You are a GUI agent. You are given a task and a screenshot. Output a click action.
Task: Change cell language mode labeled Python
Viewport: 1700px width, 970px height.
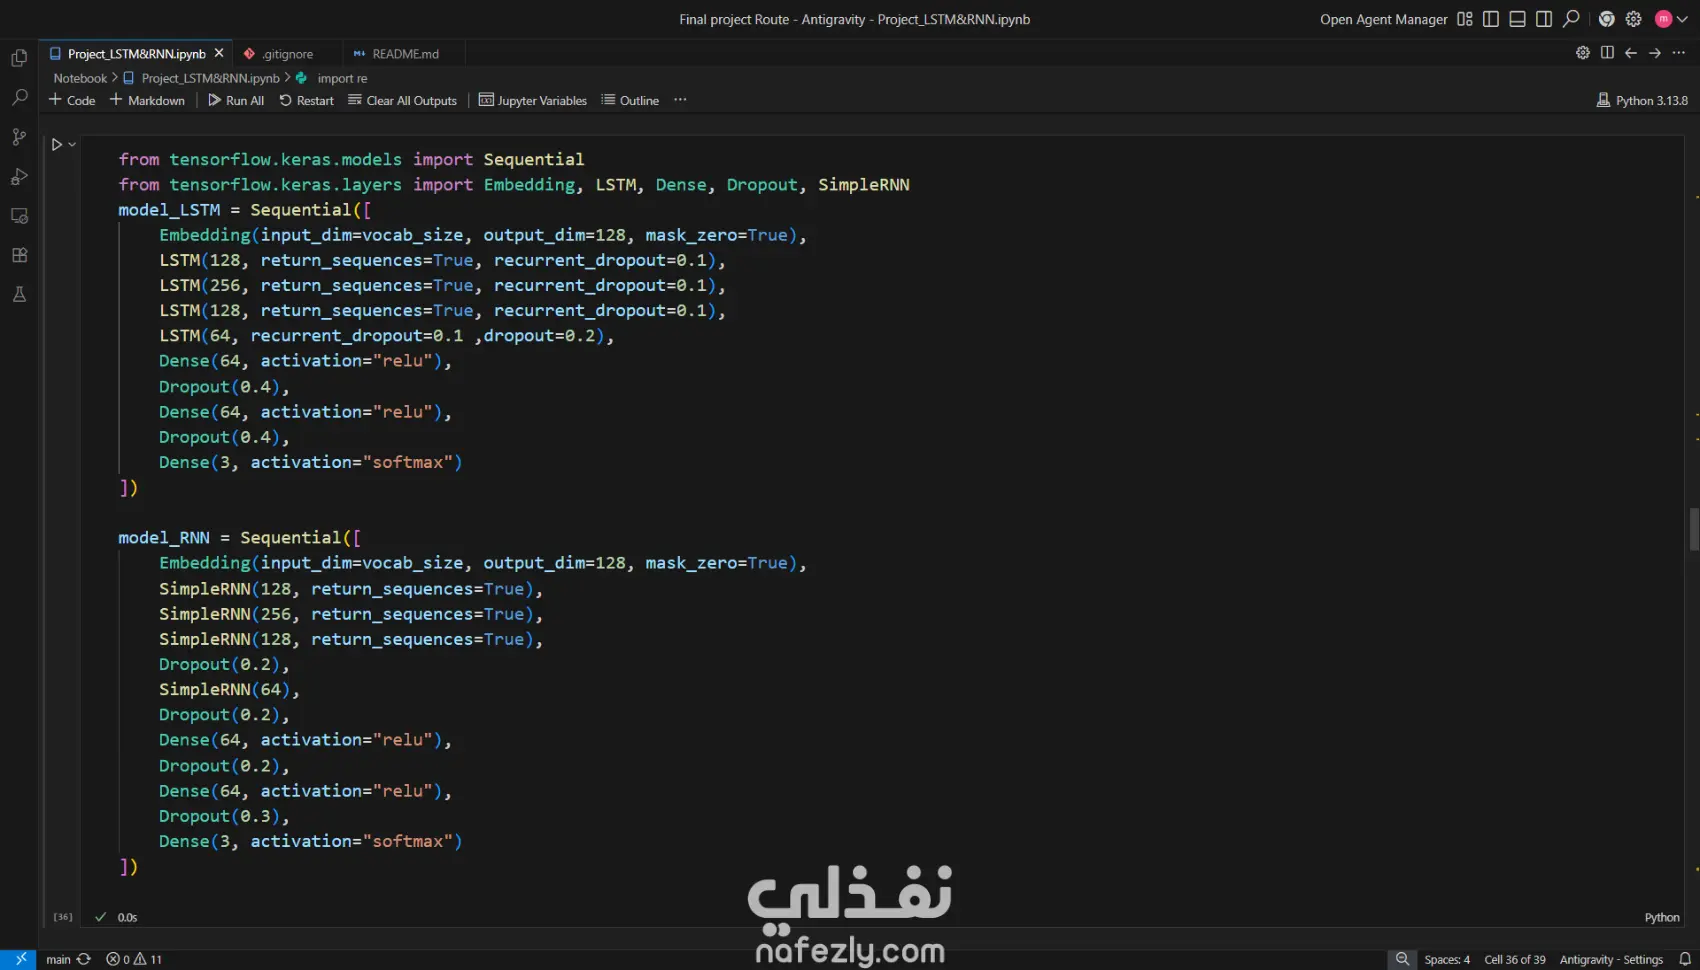click(1662, 917)
